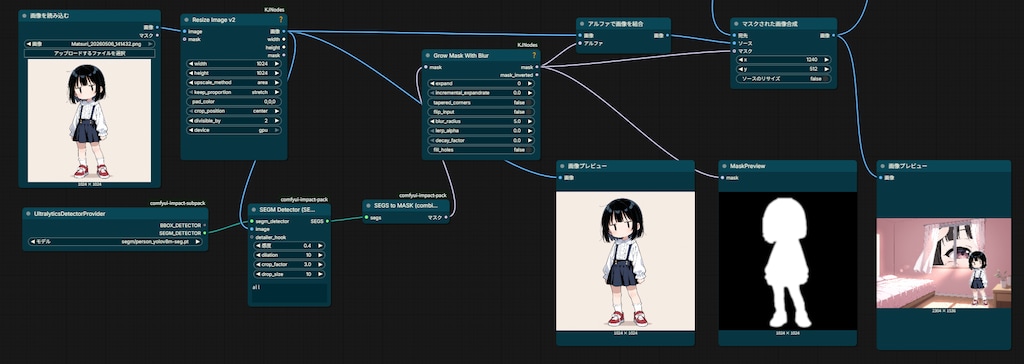Click the マスクされた画像合成 node title

(x=769, y=24)
